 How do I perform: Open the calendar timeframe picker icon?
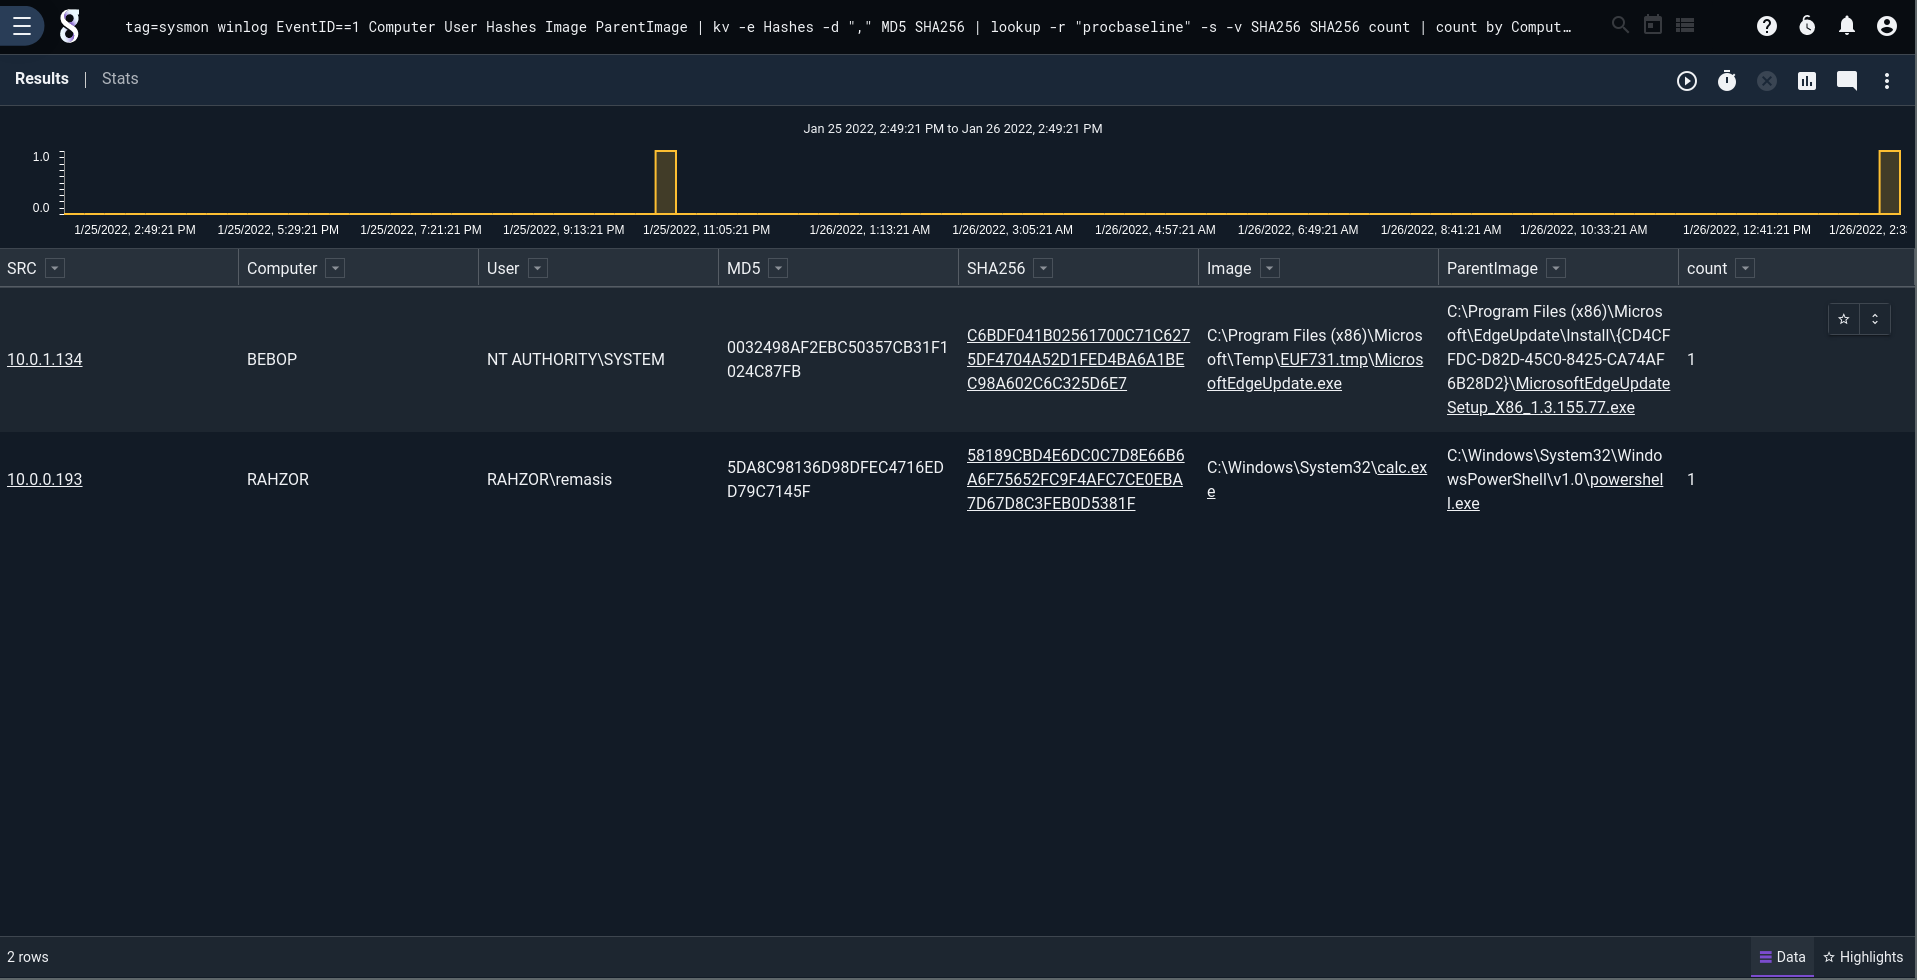pyautogui.click(x=1653, y=25)
